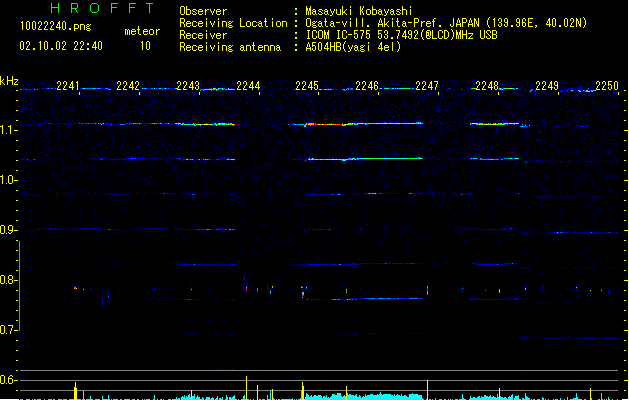629x400 pixels.
Task: Select the filename 10022240.png
Action: click(x=55, y=26)
